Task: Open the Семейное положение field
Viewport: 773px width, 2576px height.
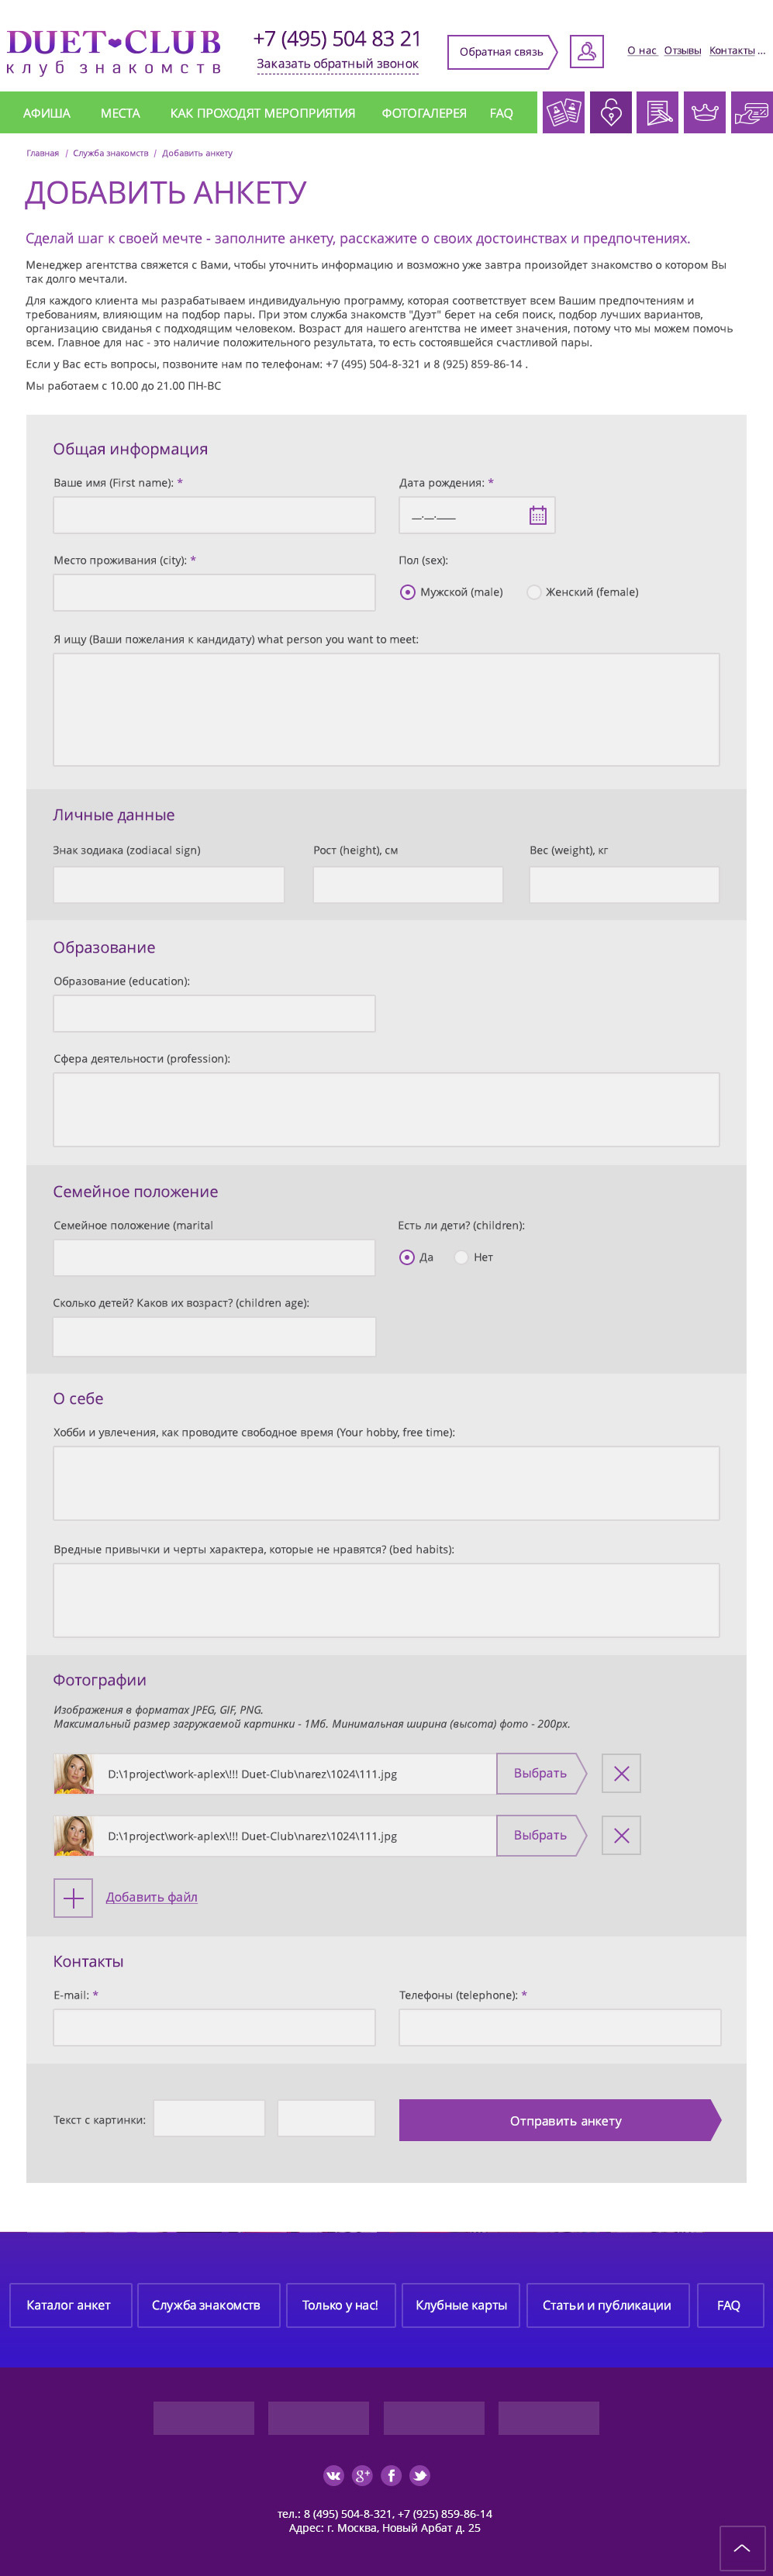Action: pyautogui.click(x=214, y=1257)
